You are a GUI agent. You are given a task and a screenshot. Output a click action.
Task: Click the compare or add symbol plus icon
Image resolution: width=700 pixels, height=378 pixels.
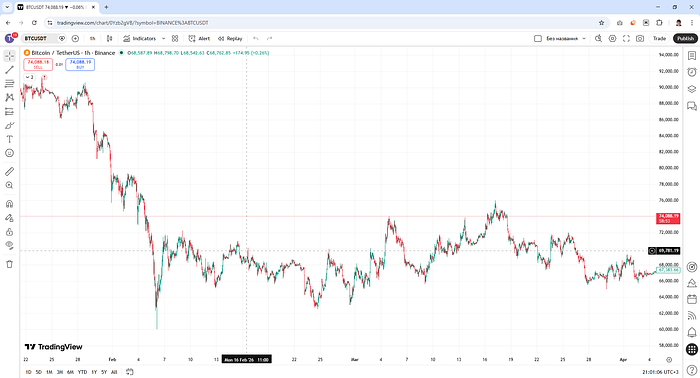point(75,38)
